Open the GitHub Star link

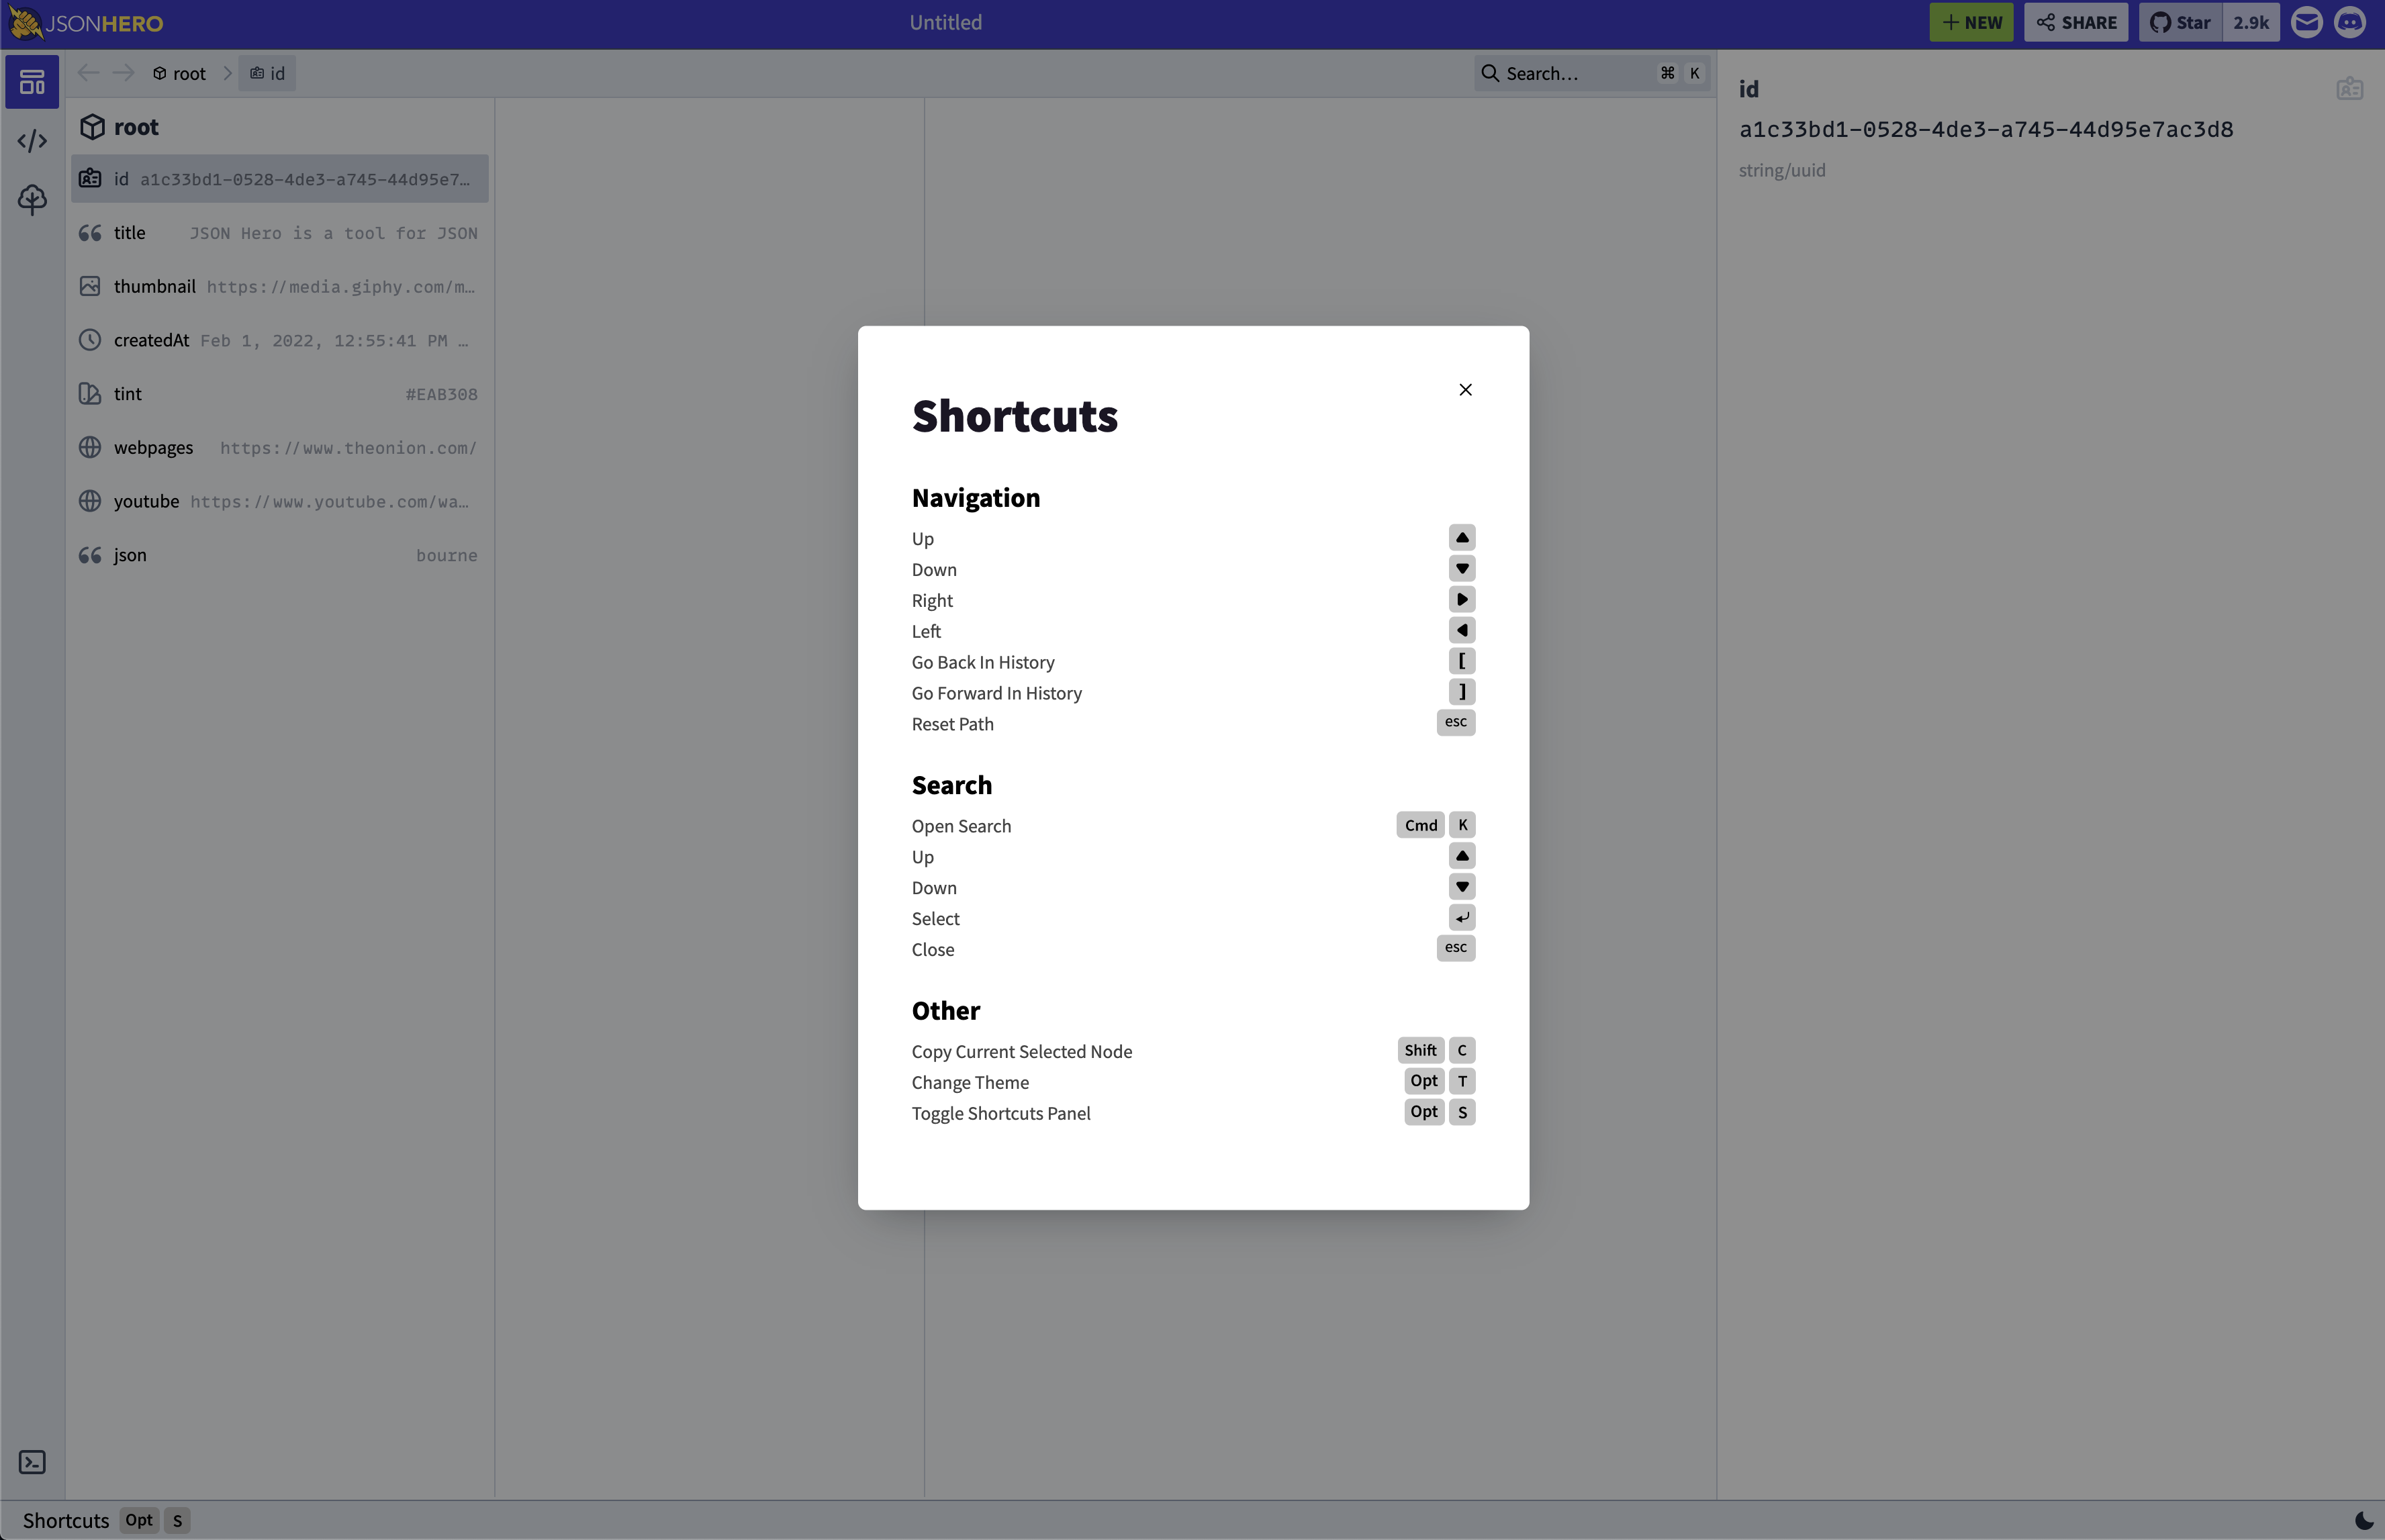tap(2181, 22)
